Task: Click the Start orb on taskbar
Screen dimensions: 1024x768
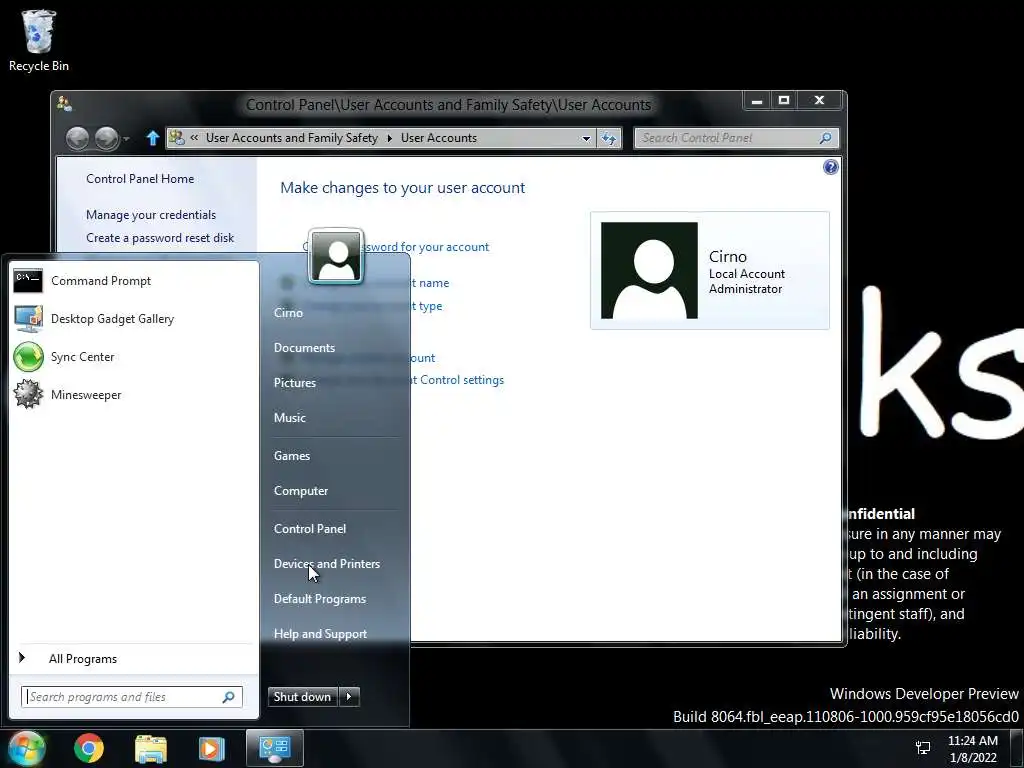Action: click(26, 748)
